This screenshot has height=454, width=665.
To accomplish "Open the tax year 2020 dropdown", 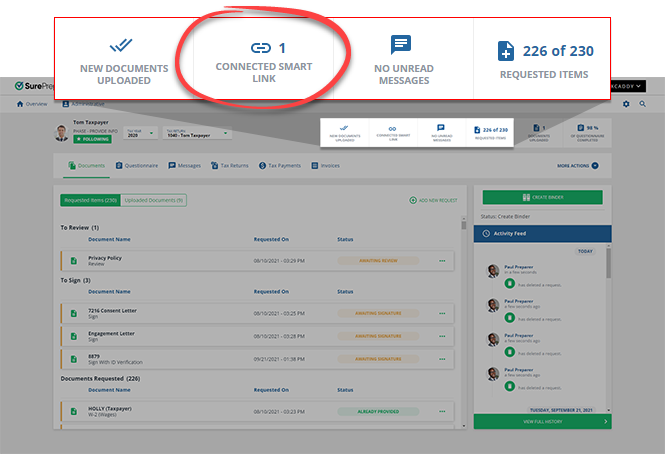I will pyautogui.click(x=137, y=132).
